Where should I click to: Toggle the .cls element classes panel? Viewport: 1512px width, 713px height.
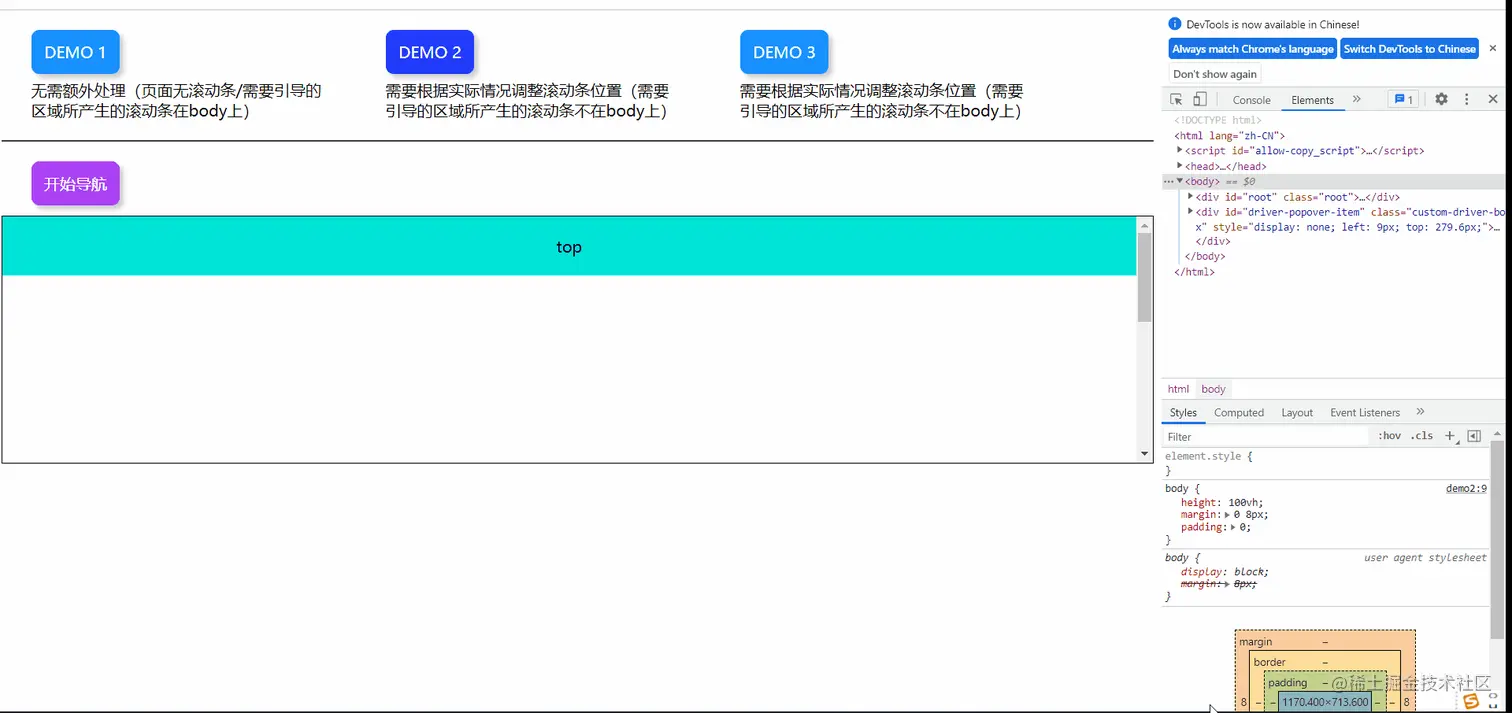tap(1421, 436)
